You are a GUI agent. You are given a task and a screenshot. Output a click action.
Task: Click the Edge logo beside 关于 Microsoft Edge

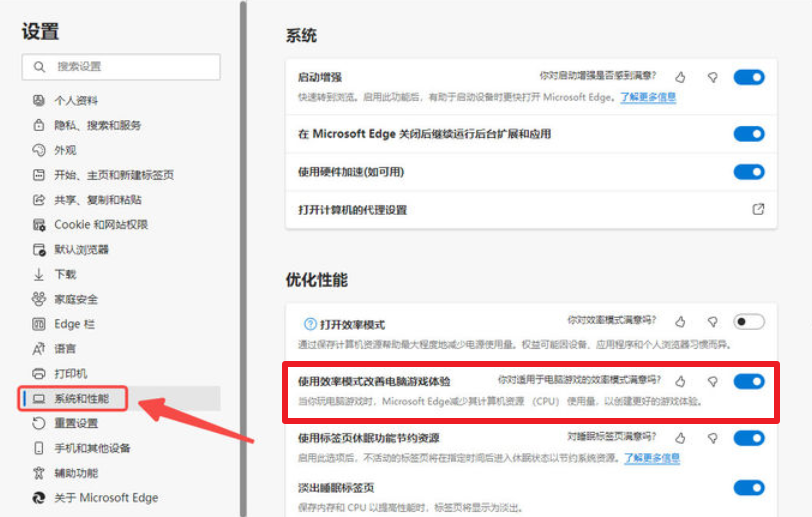click(x=39, y=498)
